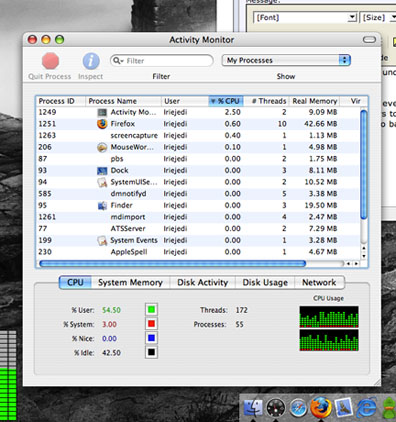Open the Mail stamp icon in Dock
Image resolution: width=396 pixels, height=422 pixels.
point(343,407)
